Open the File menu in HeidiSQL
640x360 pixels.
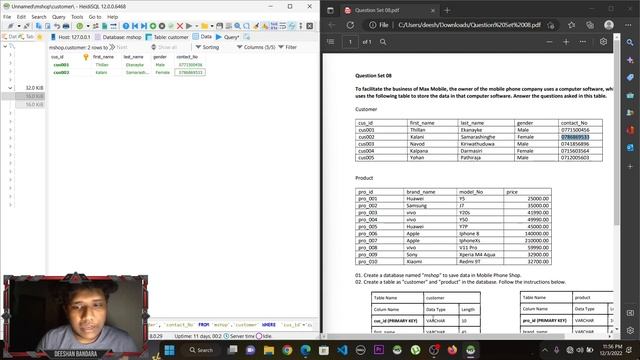[7, 17]
